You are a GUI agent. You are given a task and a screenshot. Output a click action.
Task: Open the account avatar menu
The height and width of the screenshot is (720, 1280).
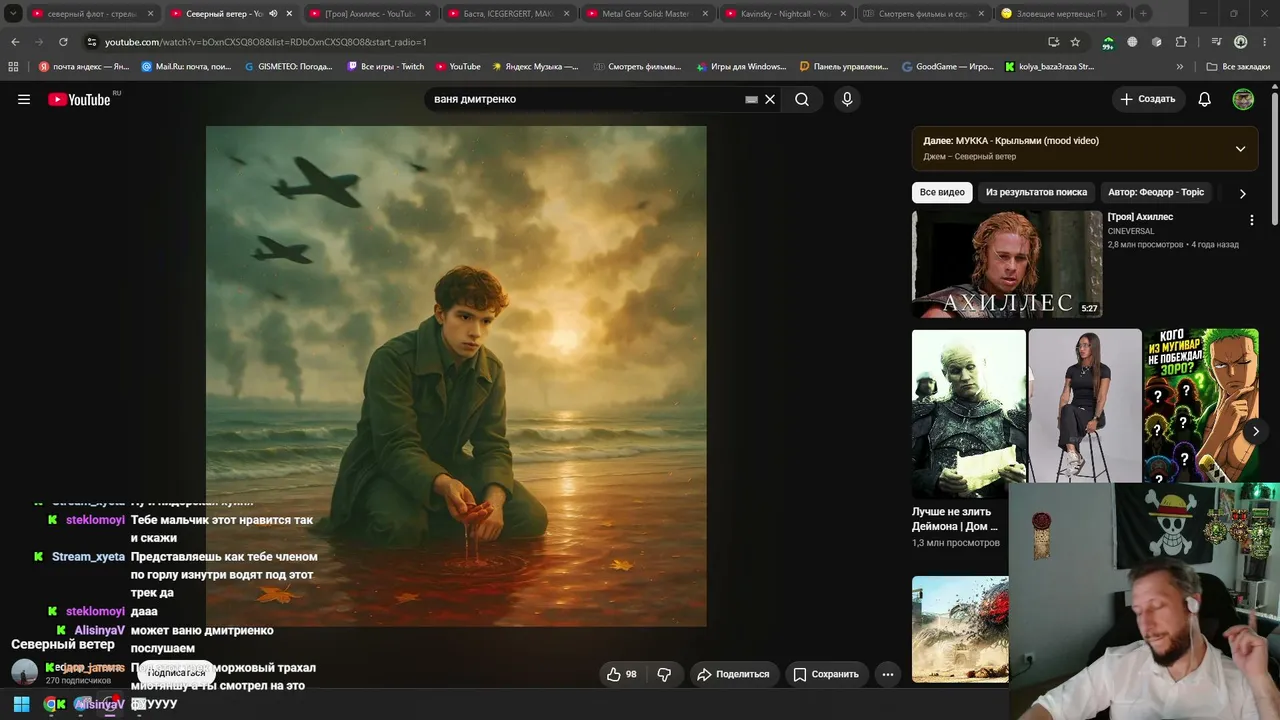(x=1243, y=99)
